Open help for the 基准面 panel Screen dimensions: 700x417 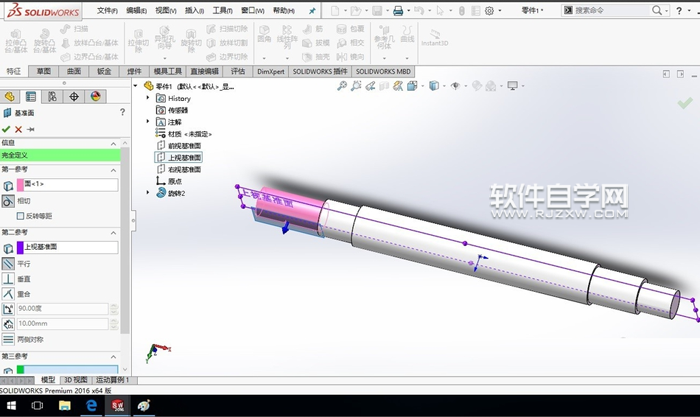[x=122, y=113]
